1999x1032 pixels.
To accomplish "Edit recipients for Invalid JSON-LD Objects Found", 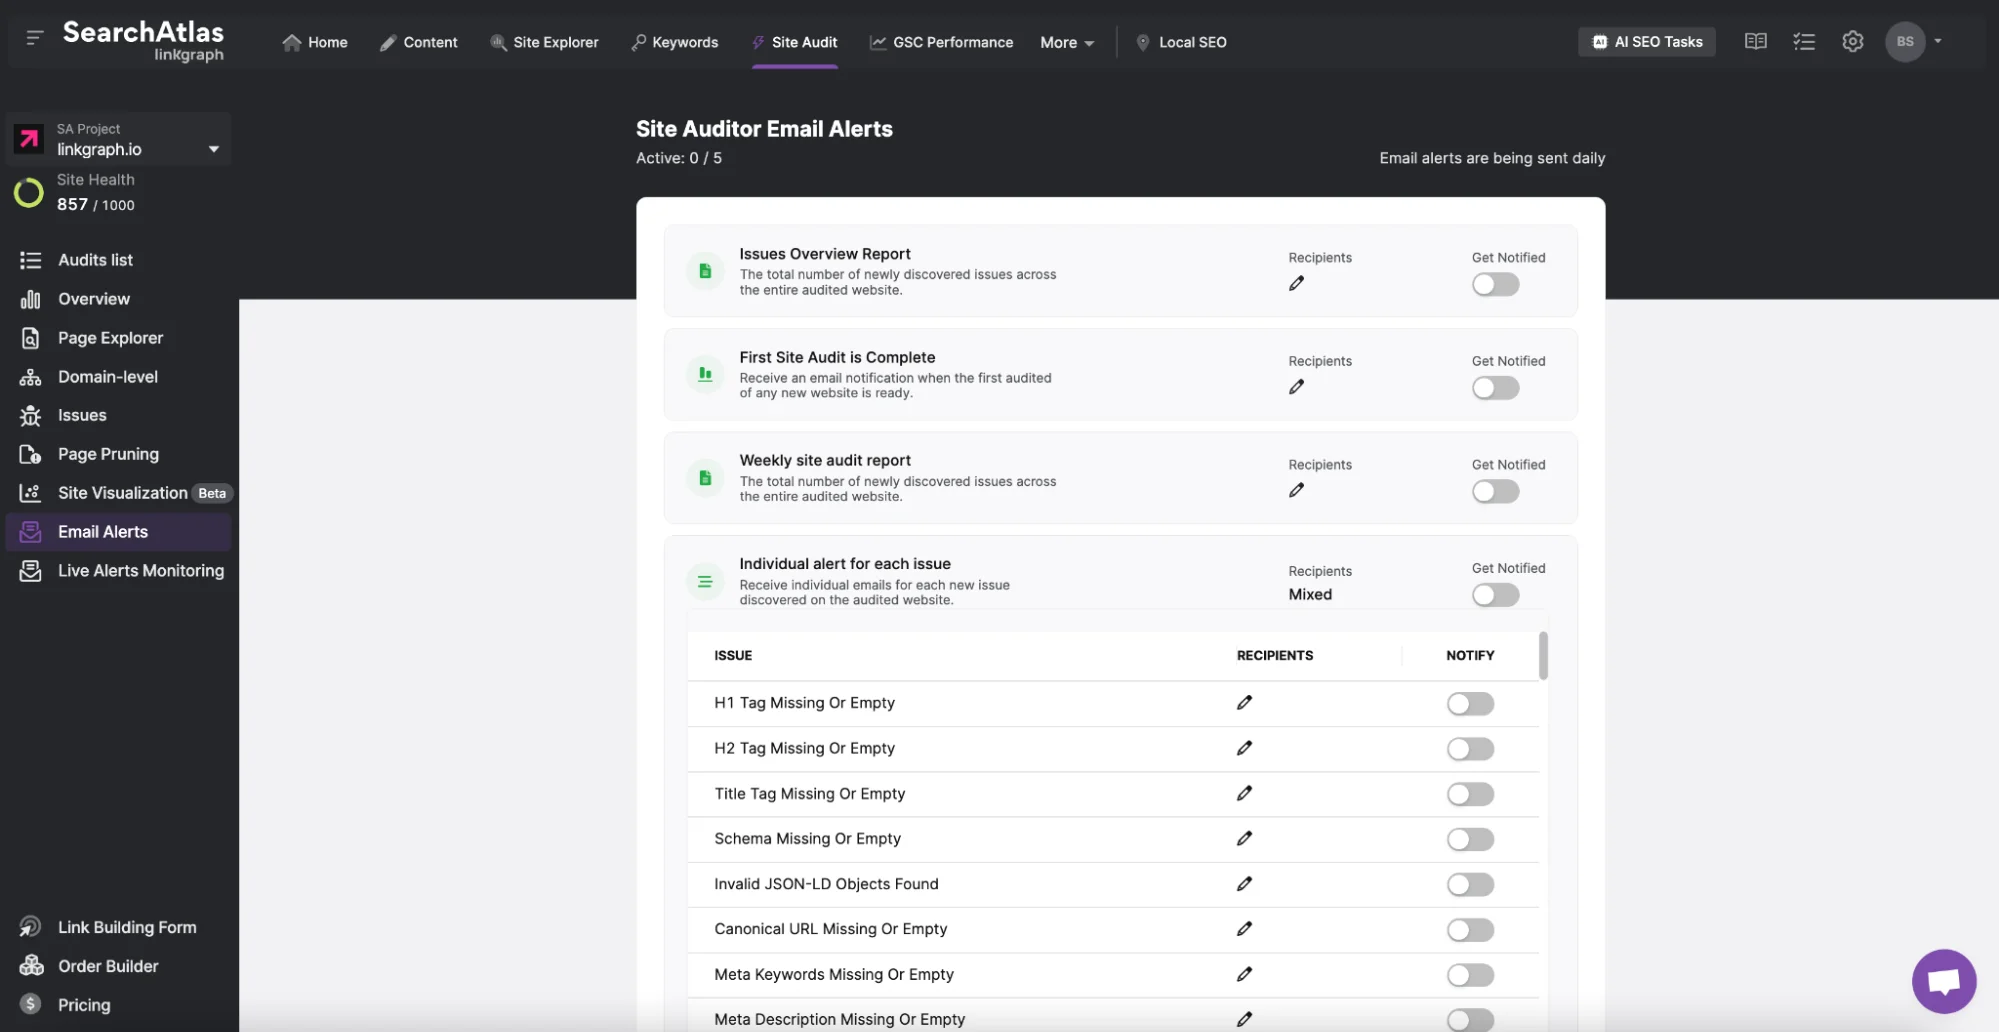I will point(1244,884).
